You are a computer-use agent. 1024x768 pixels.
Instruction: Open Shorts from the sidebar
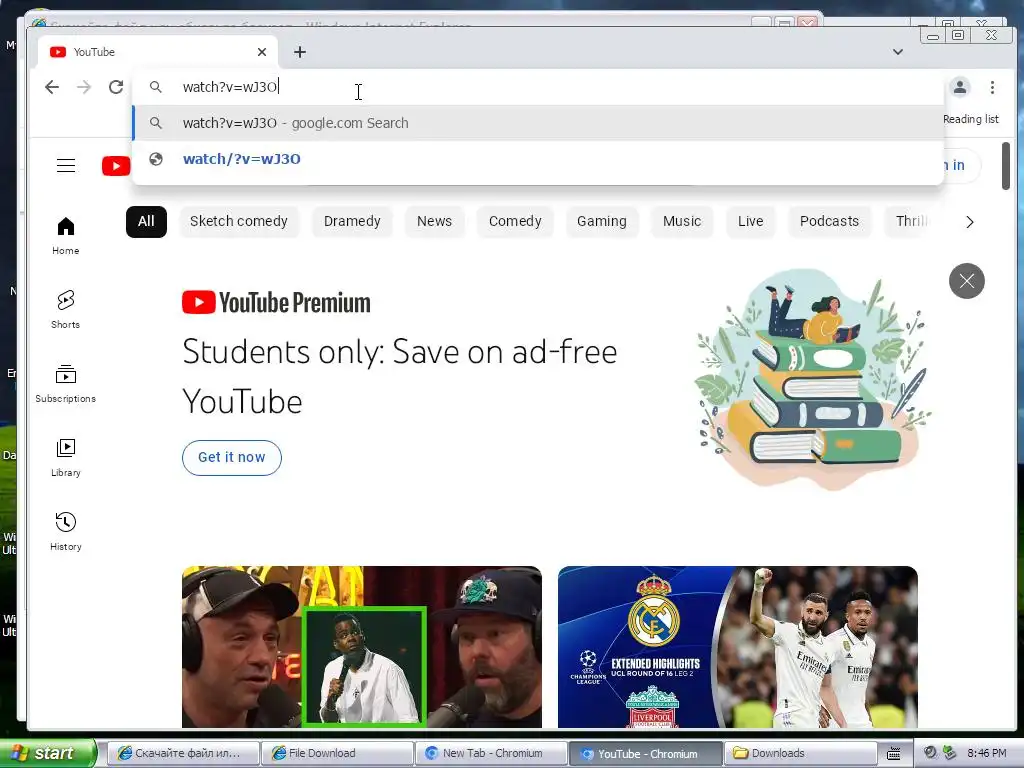tap(66, 310)
